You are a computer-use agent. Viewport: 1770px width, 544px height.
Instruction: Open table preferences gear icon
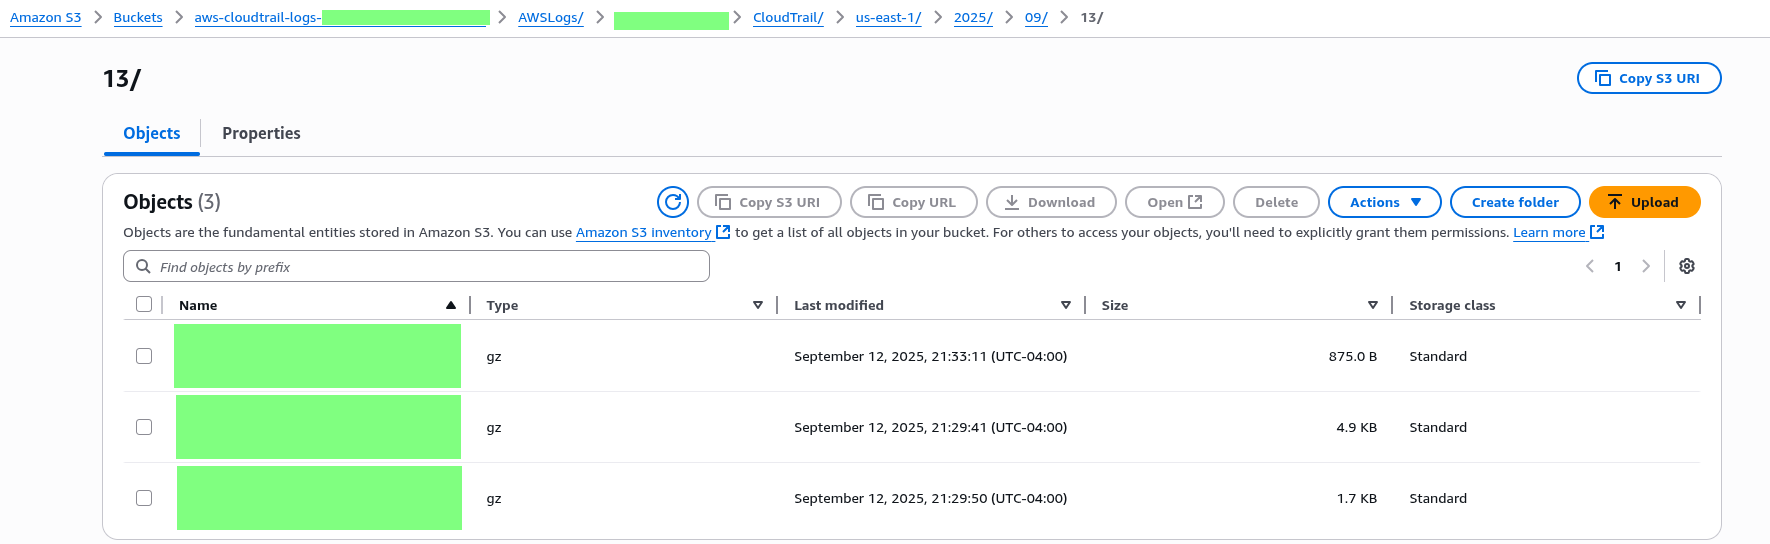click(x=1687, y=266)
